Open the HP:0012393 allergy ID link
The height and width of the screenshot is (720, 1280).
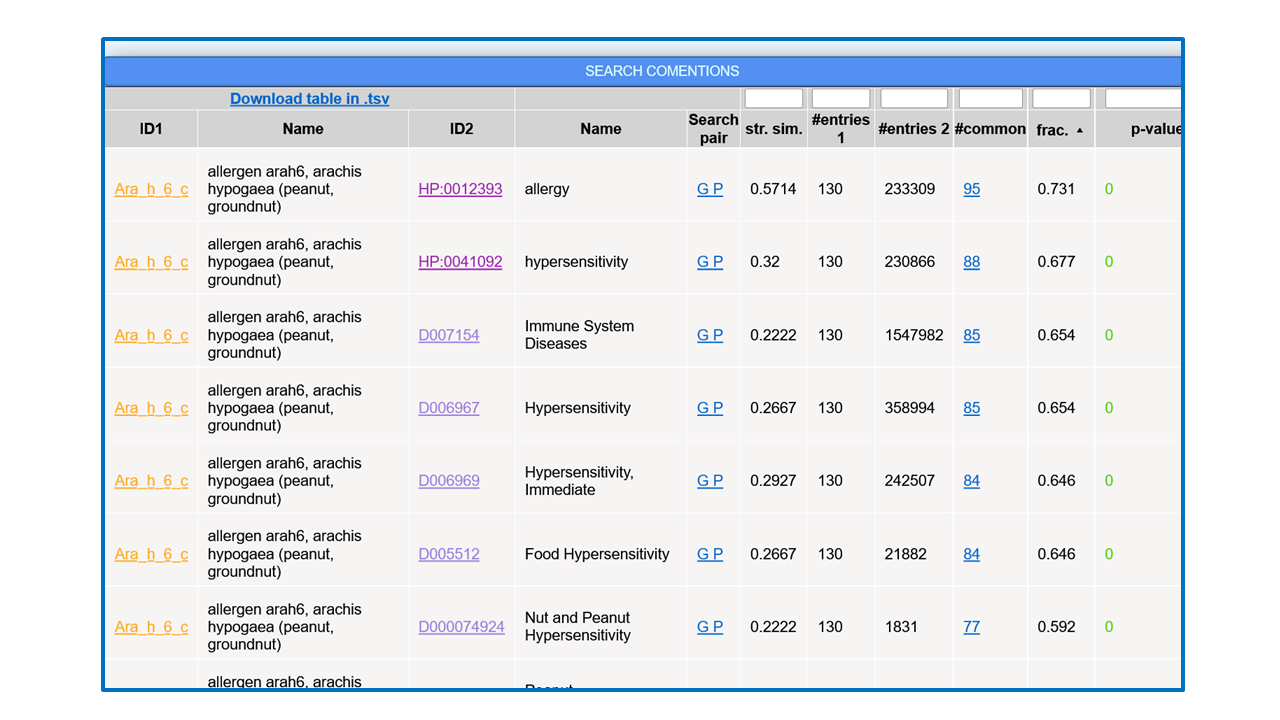point(460,189)
